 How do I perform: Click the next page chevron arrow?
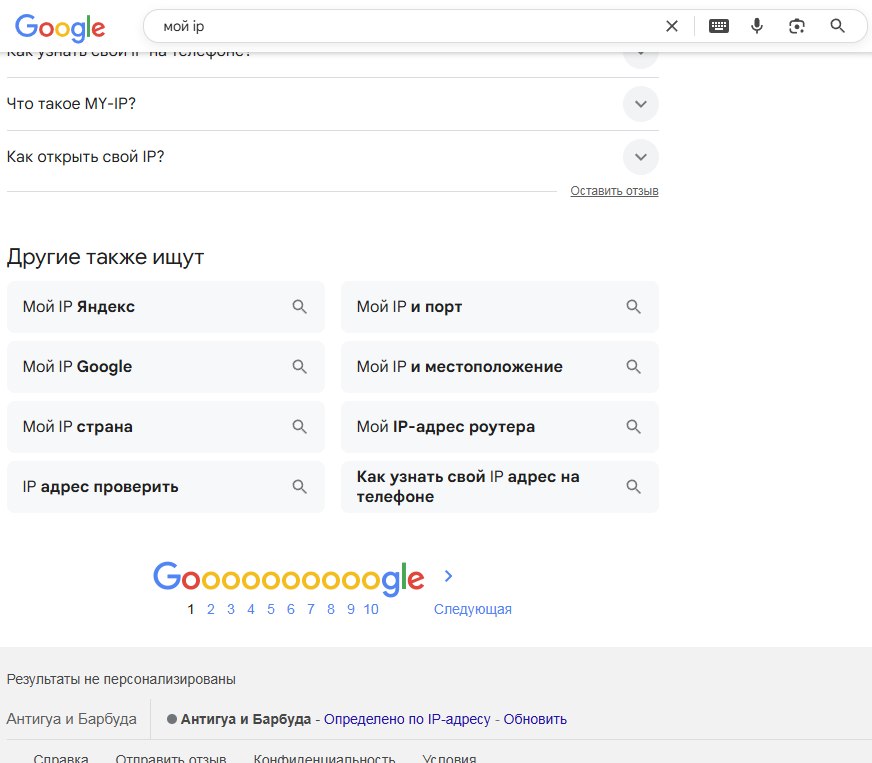coord(449,576)
